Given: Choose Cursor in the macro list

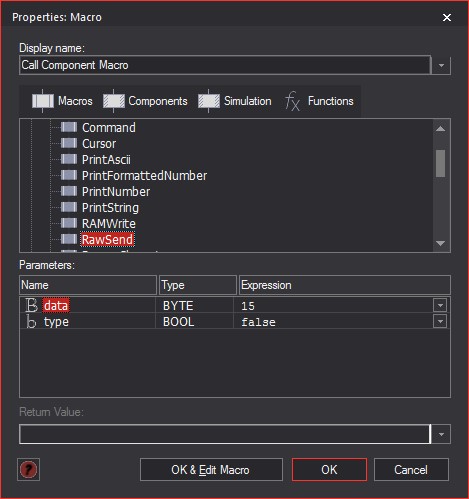Looking at the screenshot, I should click(x=99, y=144).
